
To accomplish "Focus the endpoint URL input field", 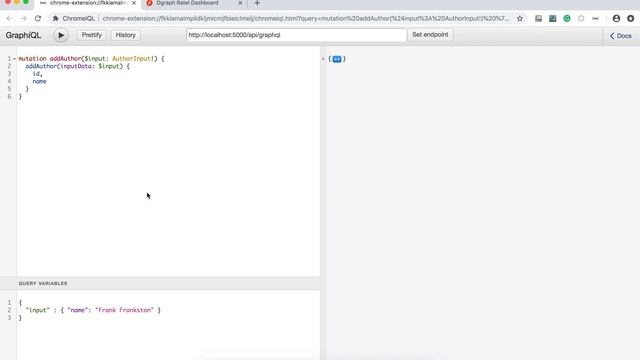I will 296,35.
